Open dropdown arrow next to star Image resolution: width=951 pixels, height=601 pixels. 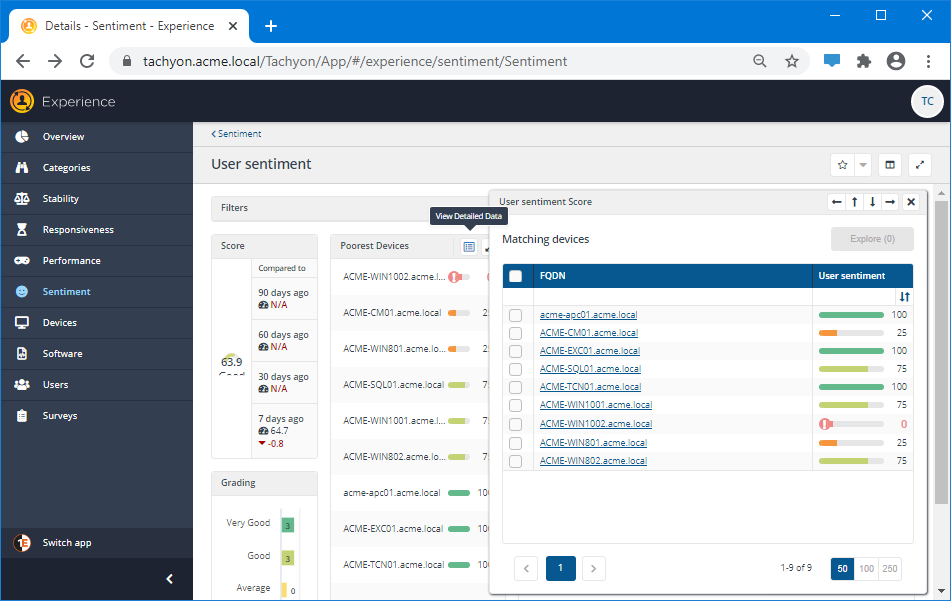coord(862,164)
